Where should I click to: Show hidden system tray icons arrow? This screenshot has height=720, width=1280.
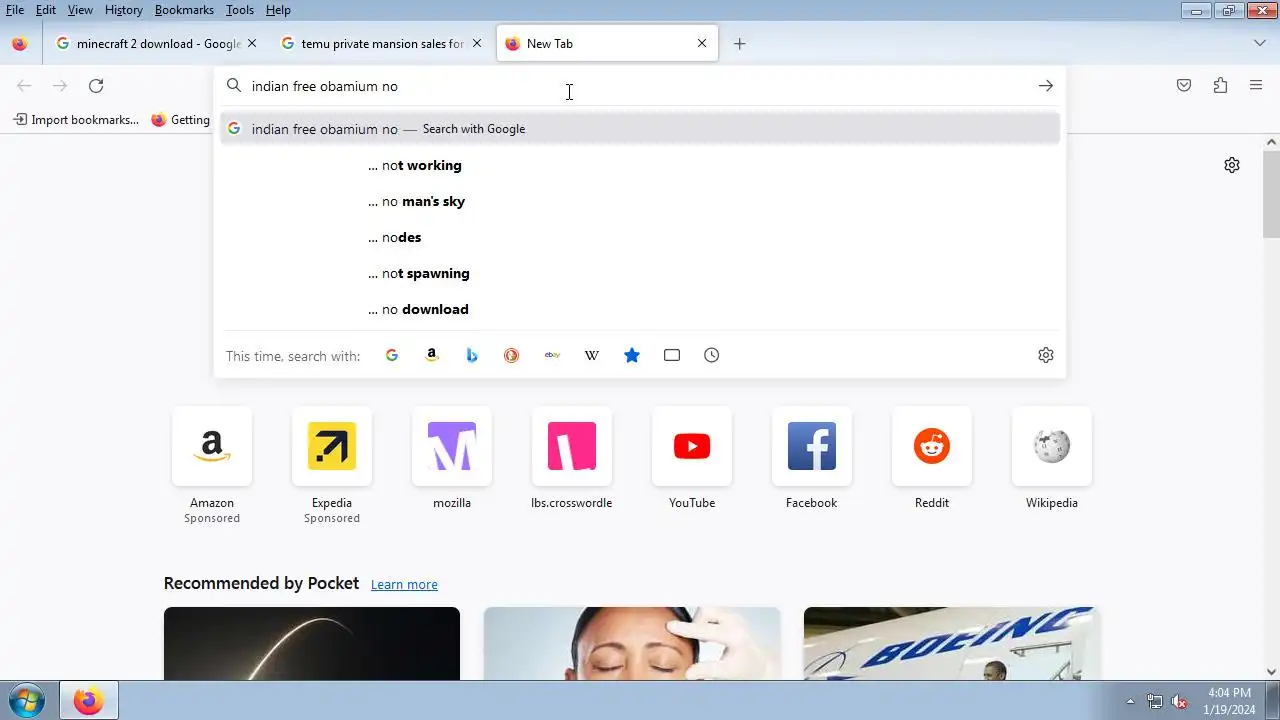click(1131, 702)
